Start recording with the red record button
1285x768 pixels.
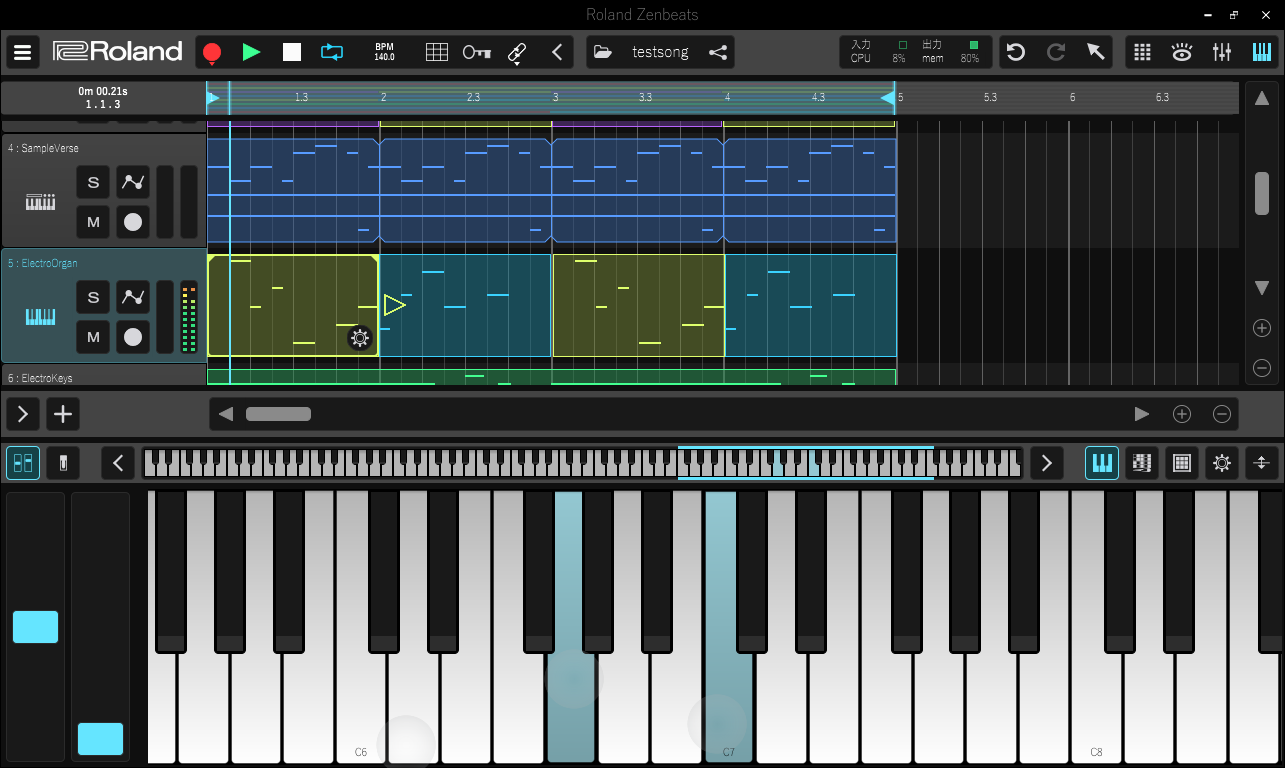click(x=211, y=52)
